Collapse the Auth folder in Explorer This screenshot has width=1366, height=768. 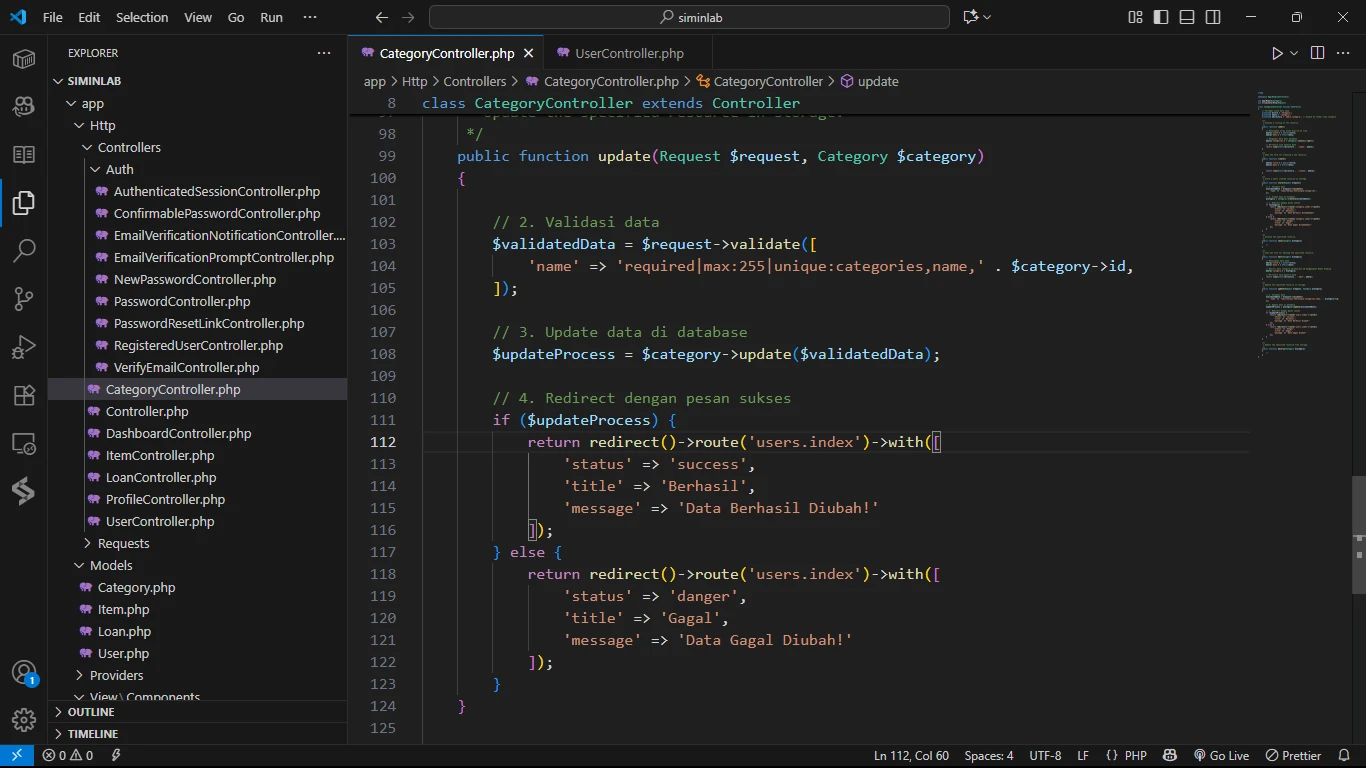[119, 169]
